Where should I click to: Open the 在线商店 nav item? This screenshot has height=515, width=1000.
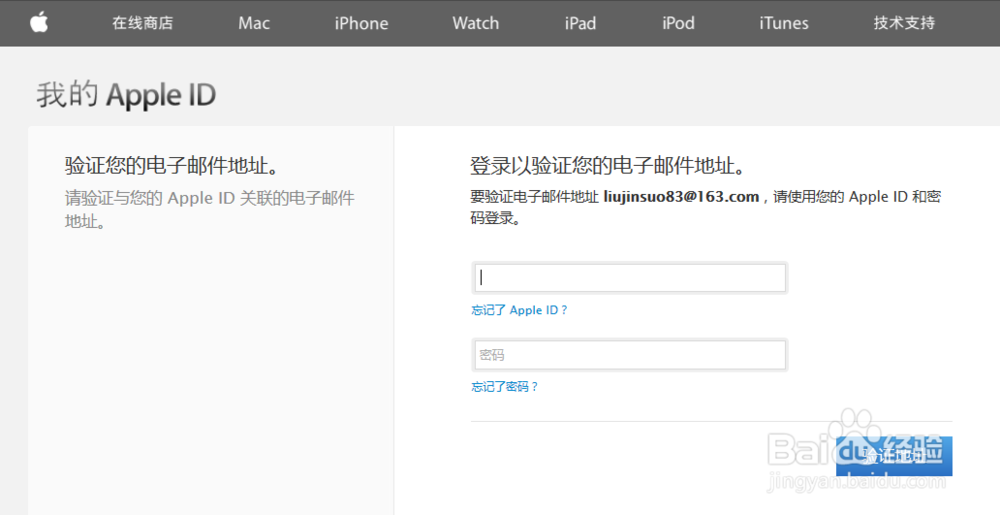click(143, 23)
